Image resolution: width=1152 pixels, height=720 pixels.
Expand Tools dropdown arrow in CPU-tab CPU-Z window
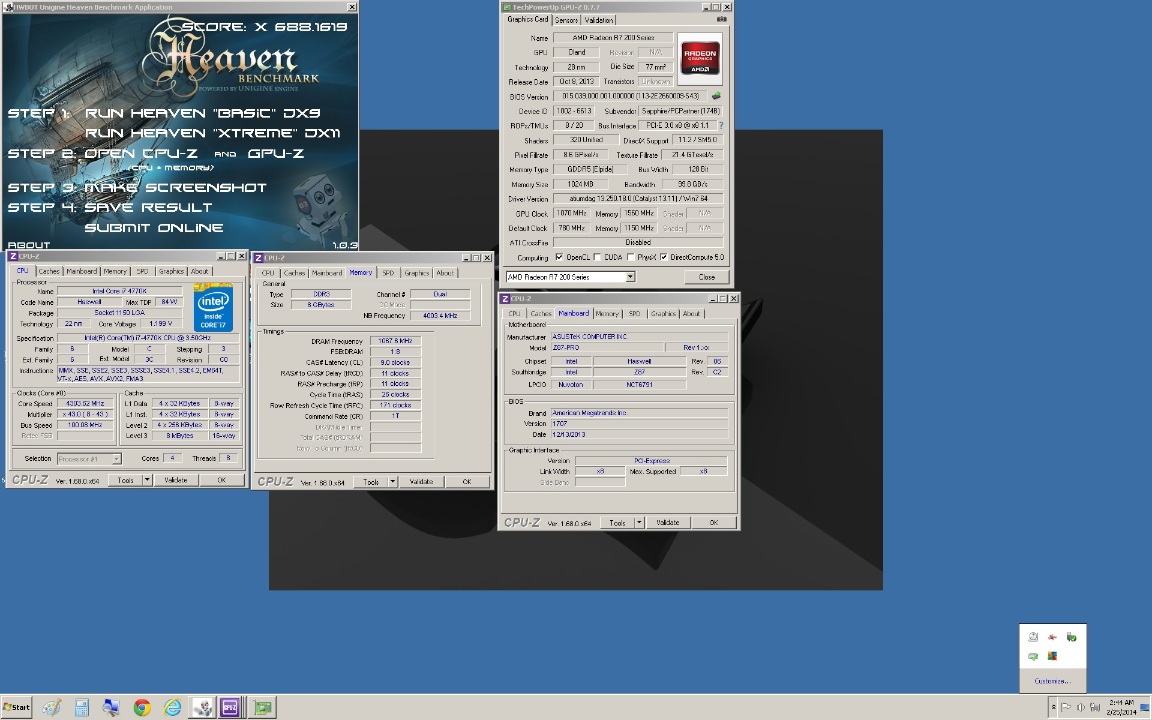click(x=147, y=480)
